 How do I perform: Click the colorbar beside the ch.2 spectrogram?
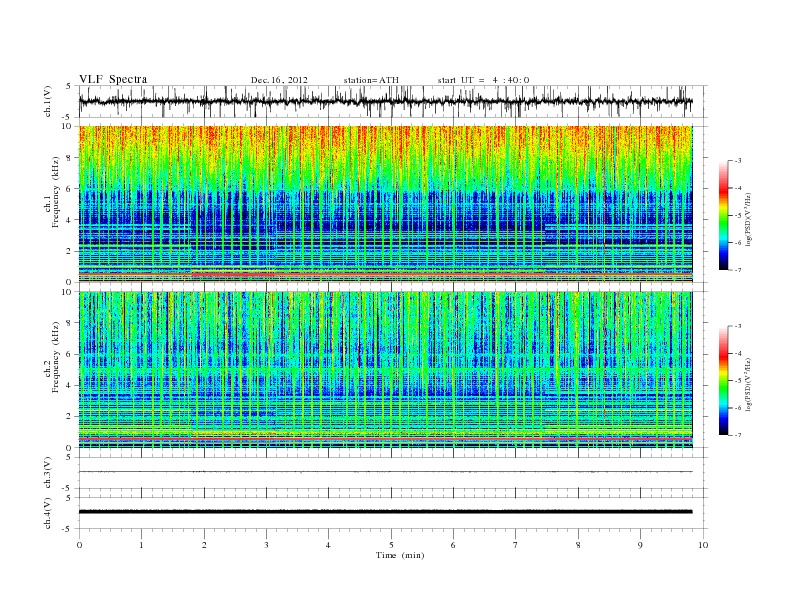pos(723,381)
